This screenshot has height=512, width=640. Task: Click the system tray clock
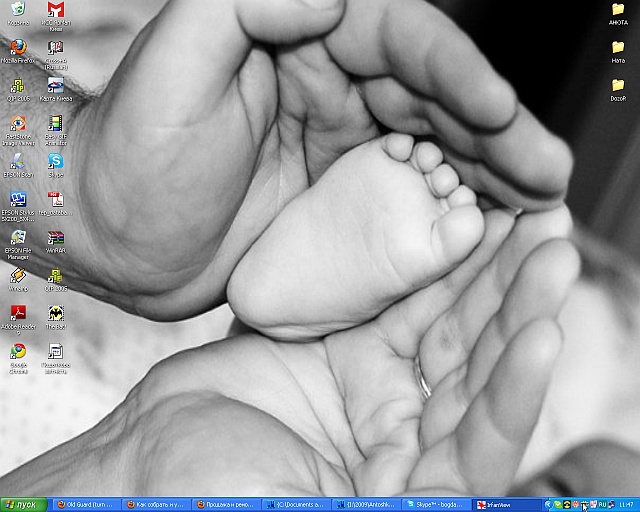[x=627, y=505]
